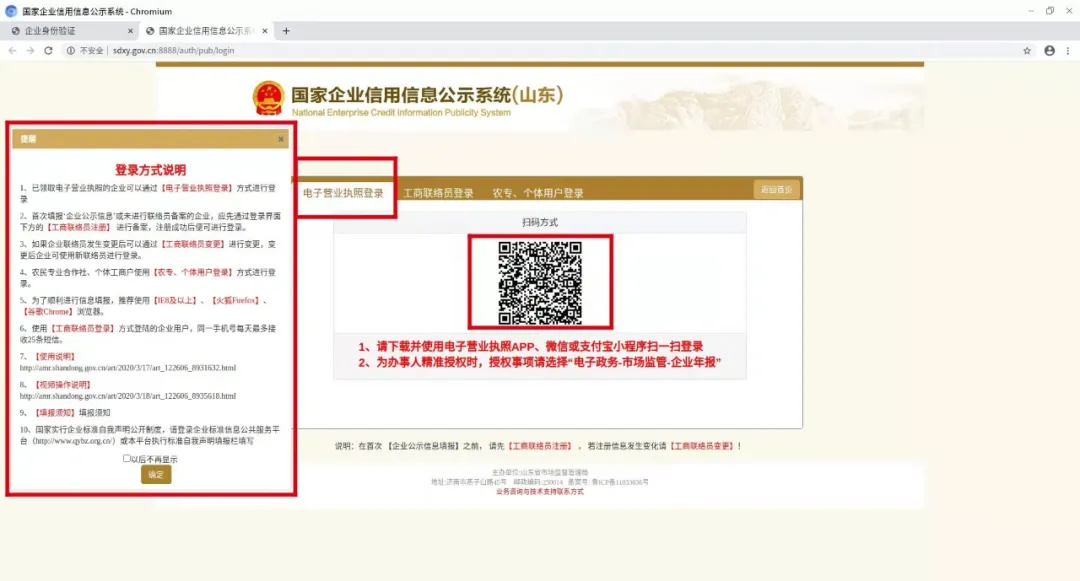The image size is (1080, 581).
Task: Click the browser back arrow
Action: pos(12,50)
